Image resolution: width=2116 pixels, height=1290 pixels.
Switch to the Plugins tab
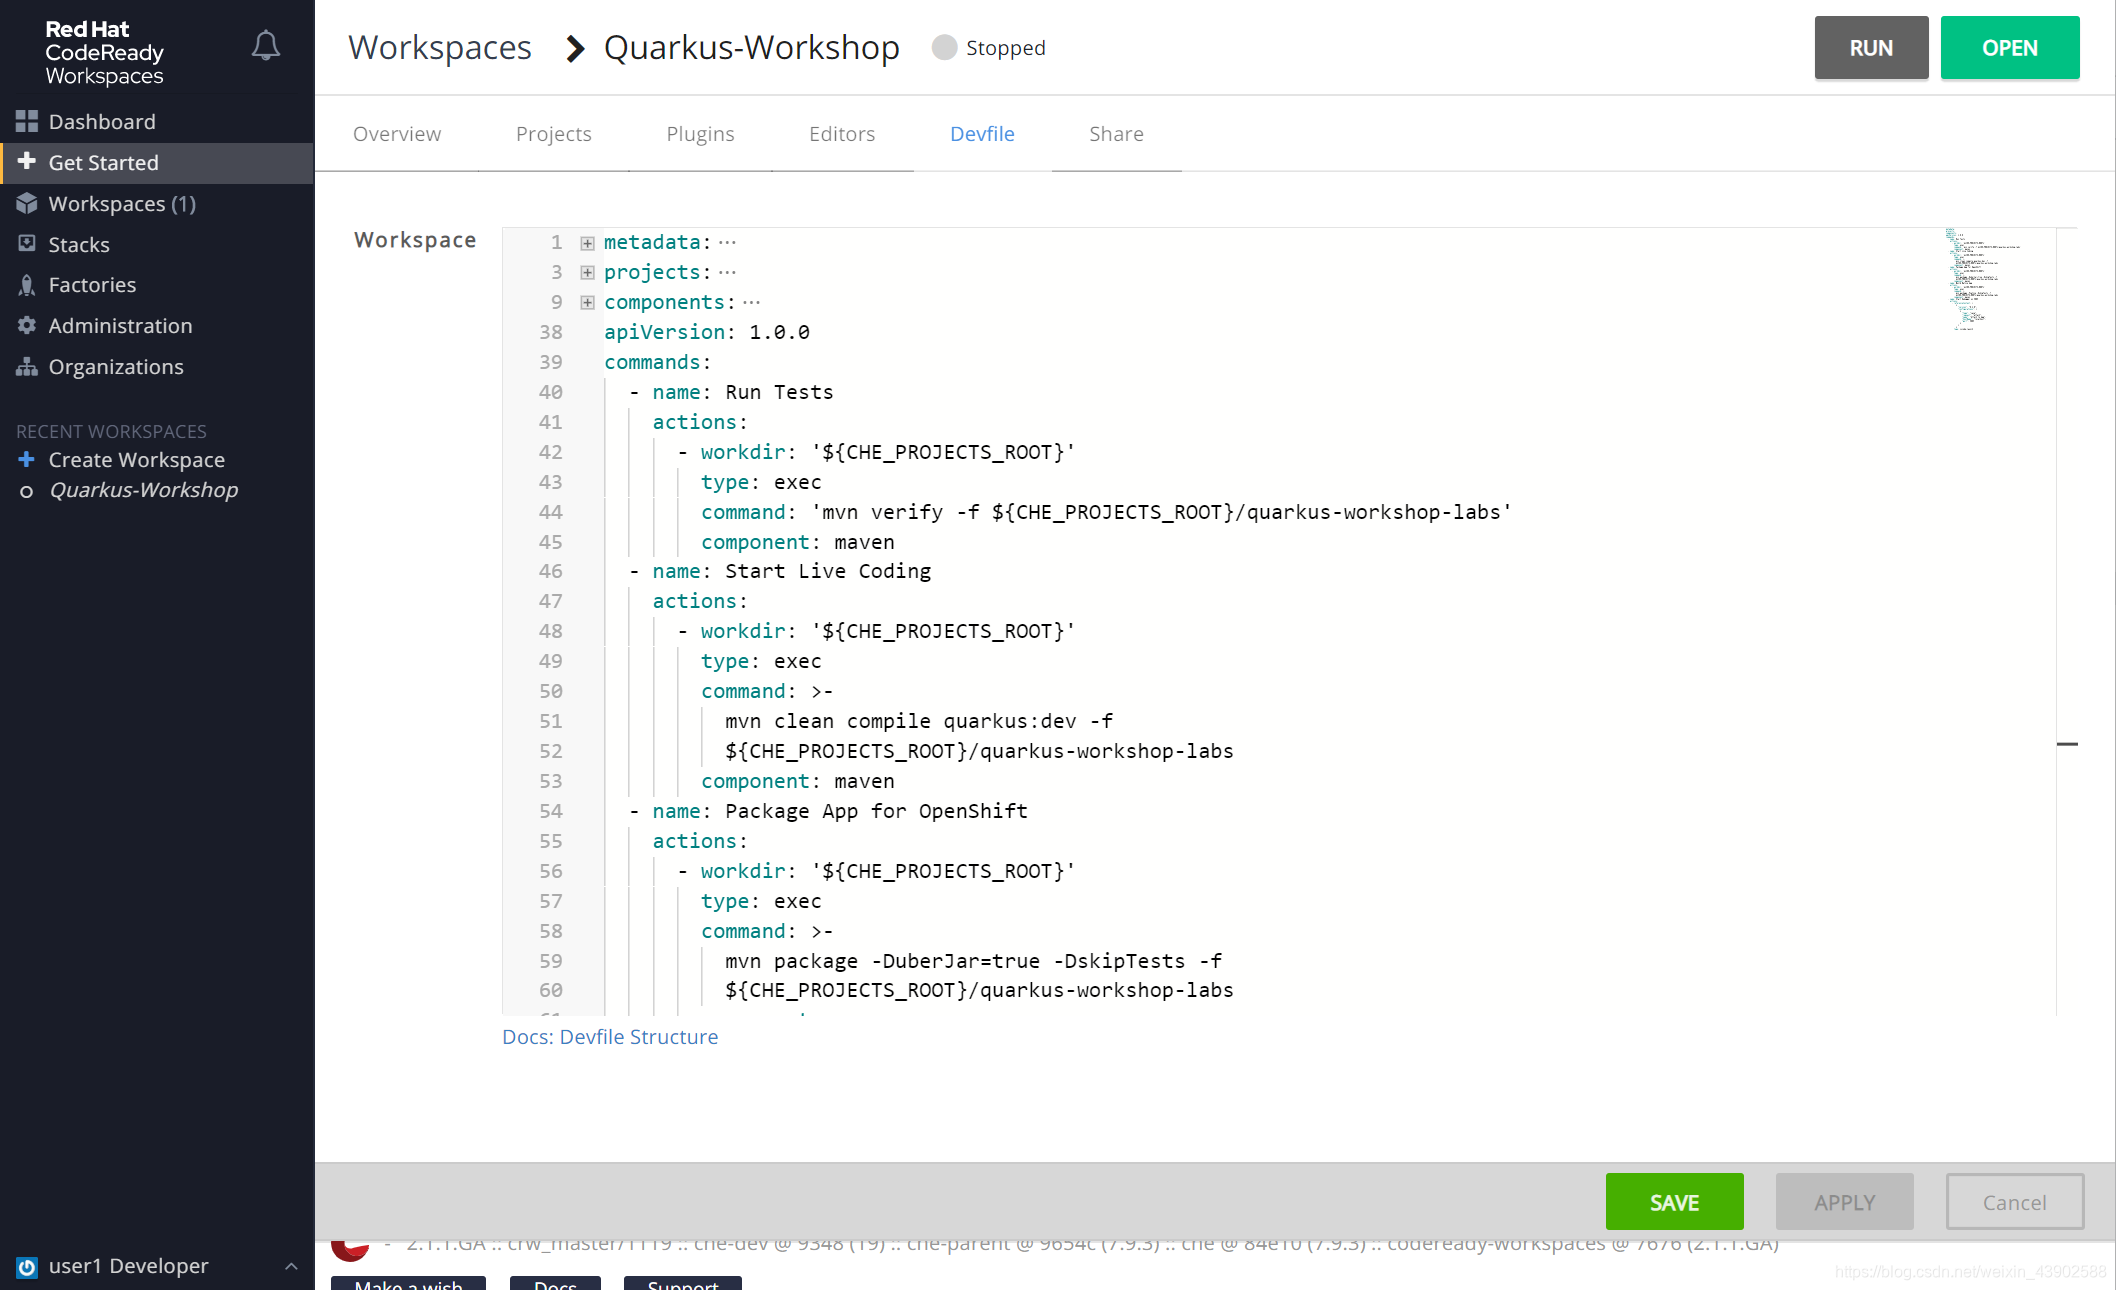coord(700,134)
